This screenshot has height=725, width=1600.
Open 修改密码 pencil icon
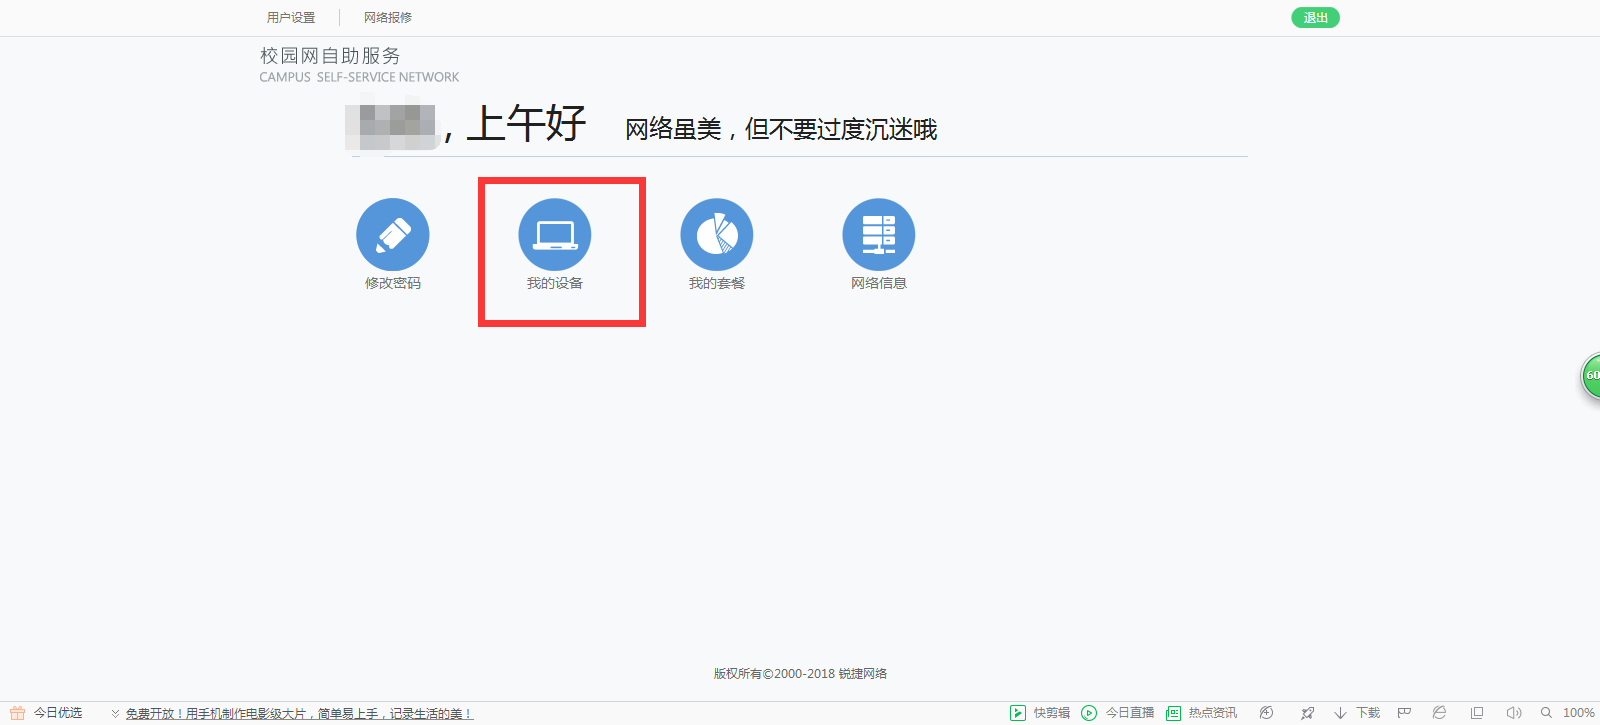click(x=393, y=235)
